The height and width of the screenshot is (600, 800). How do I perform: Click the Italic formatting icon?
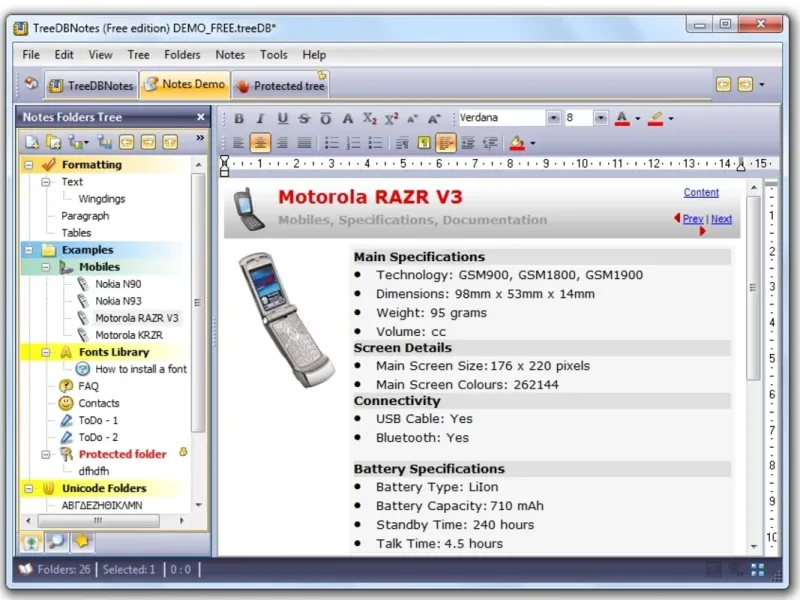click(x=260, y=118)
